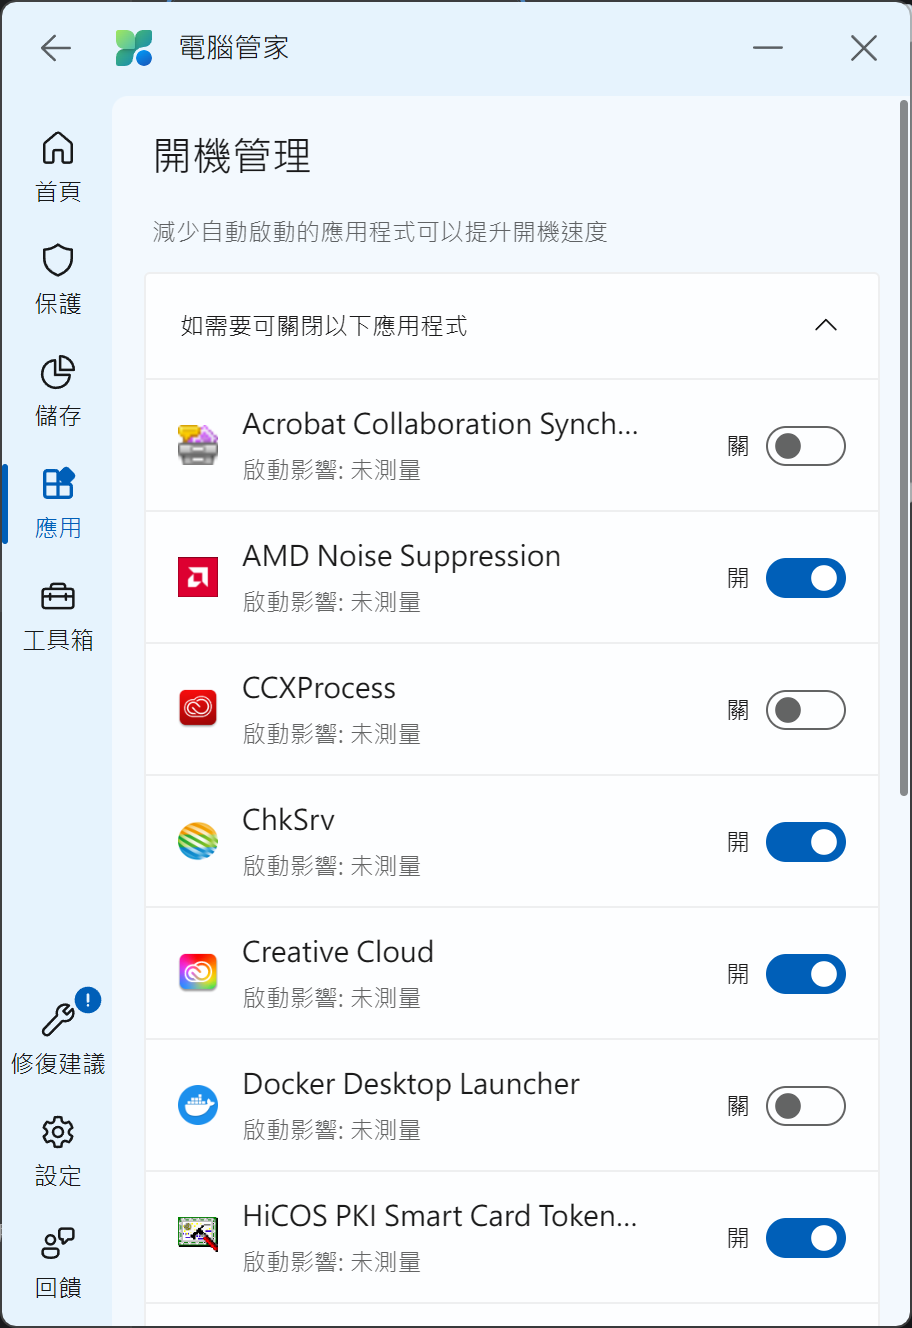Open the 回饋 feedback page
This screenshot has width=912, height=1328.
point(58,1261)
